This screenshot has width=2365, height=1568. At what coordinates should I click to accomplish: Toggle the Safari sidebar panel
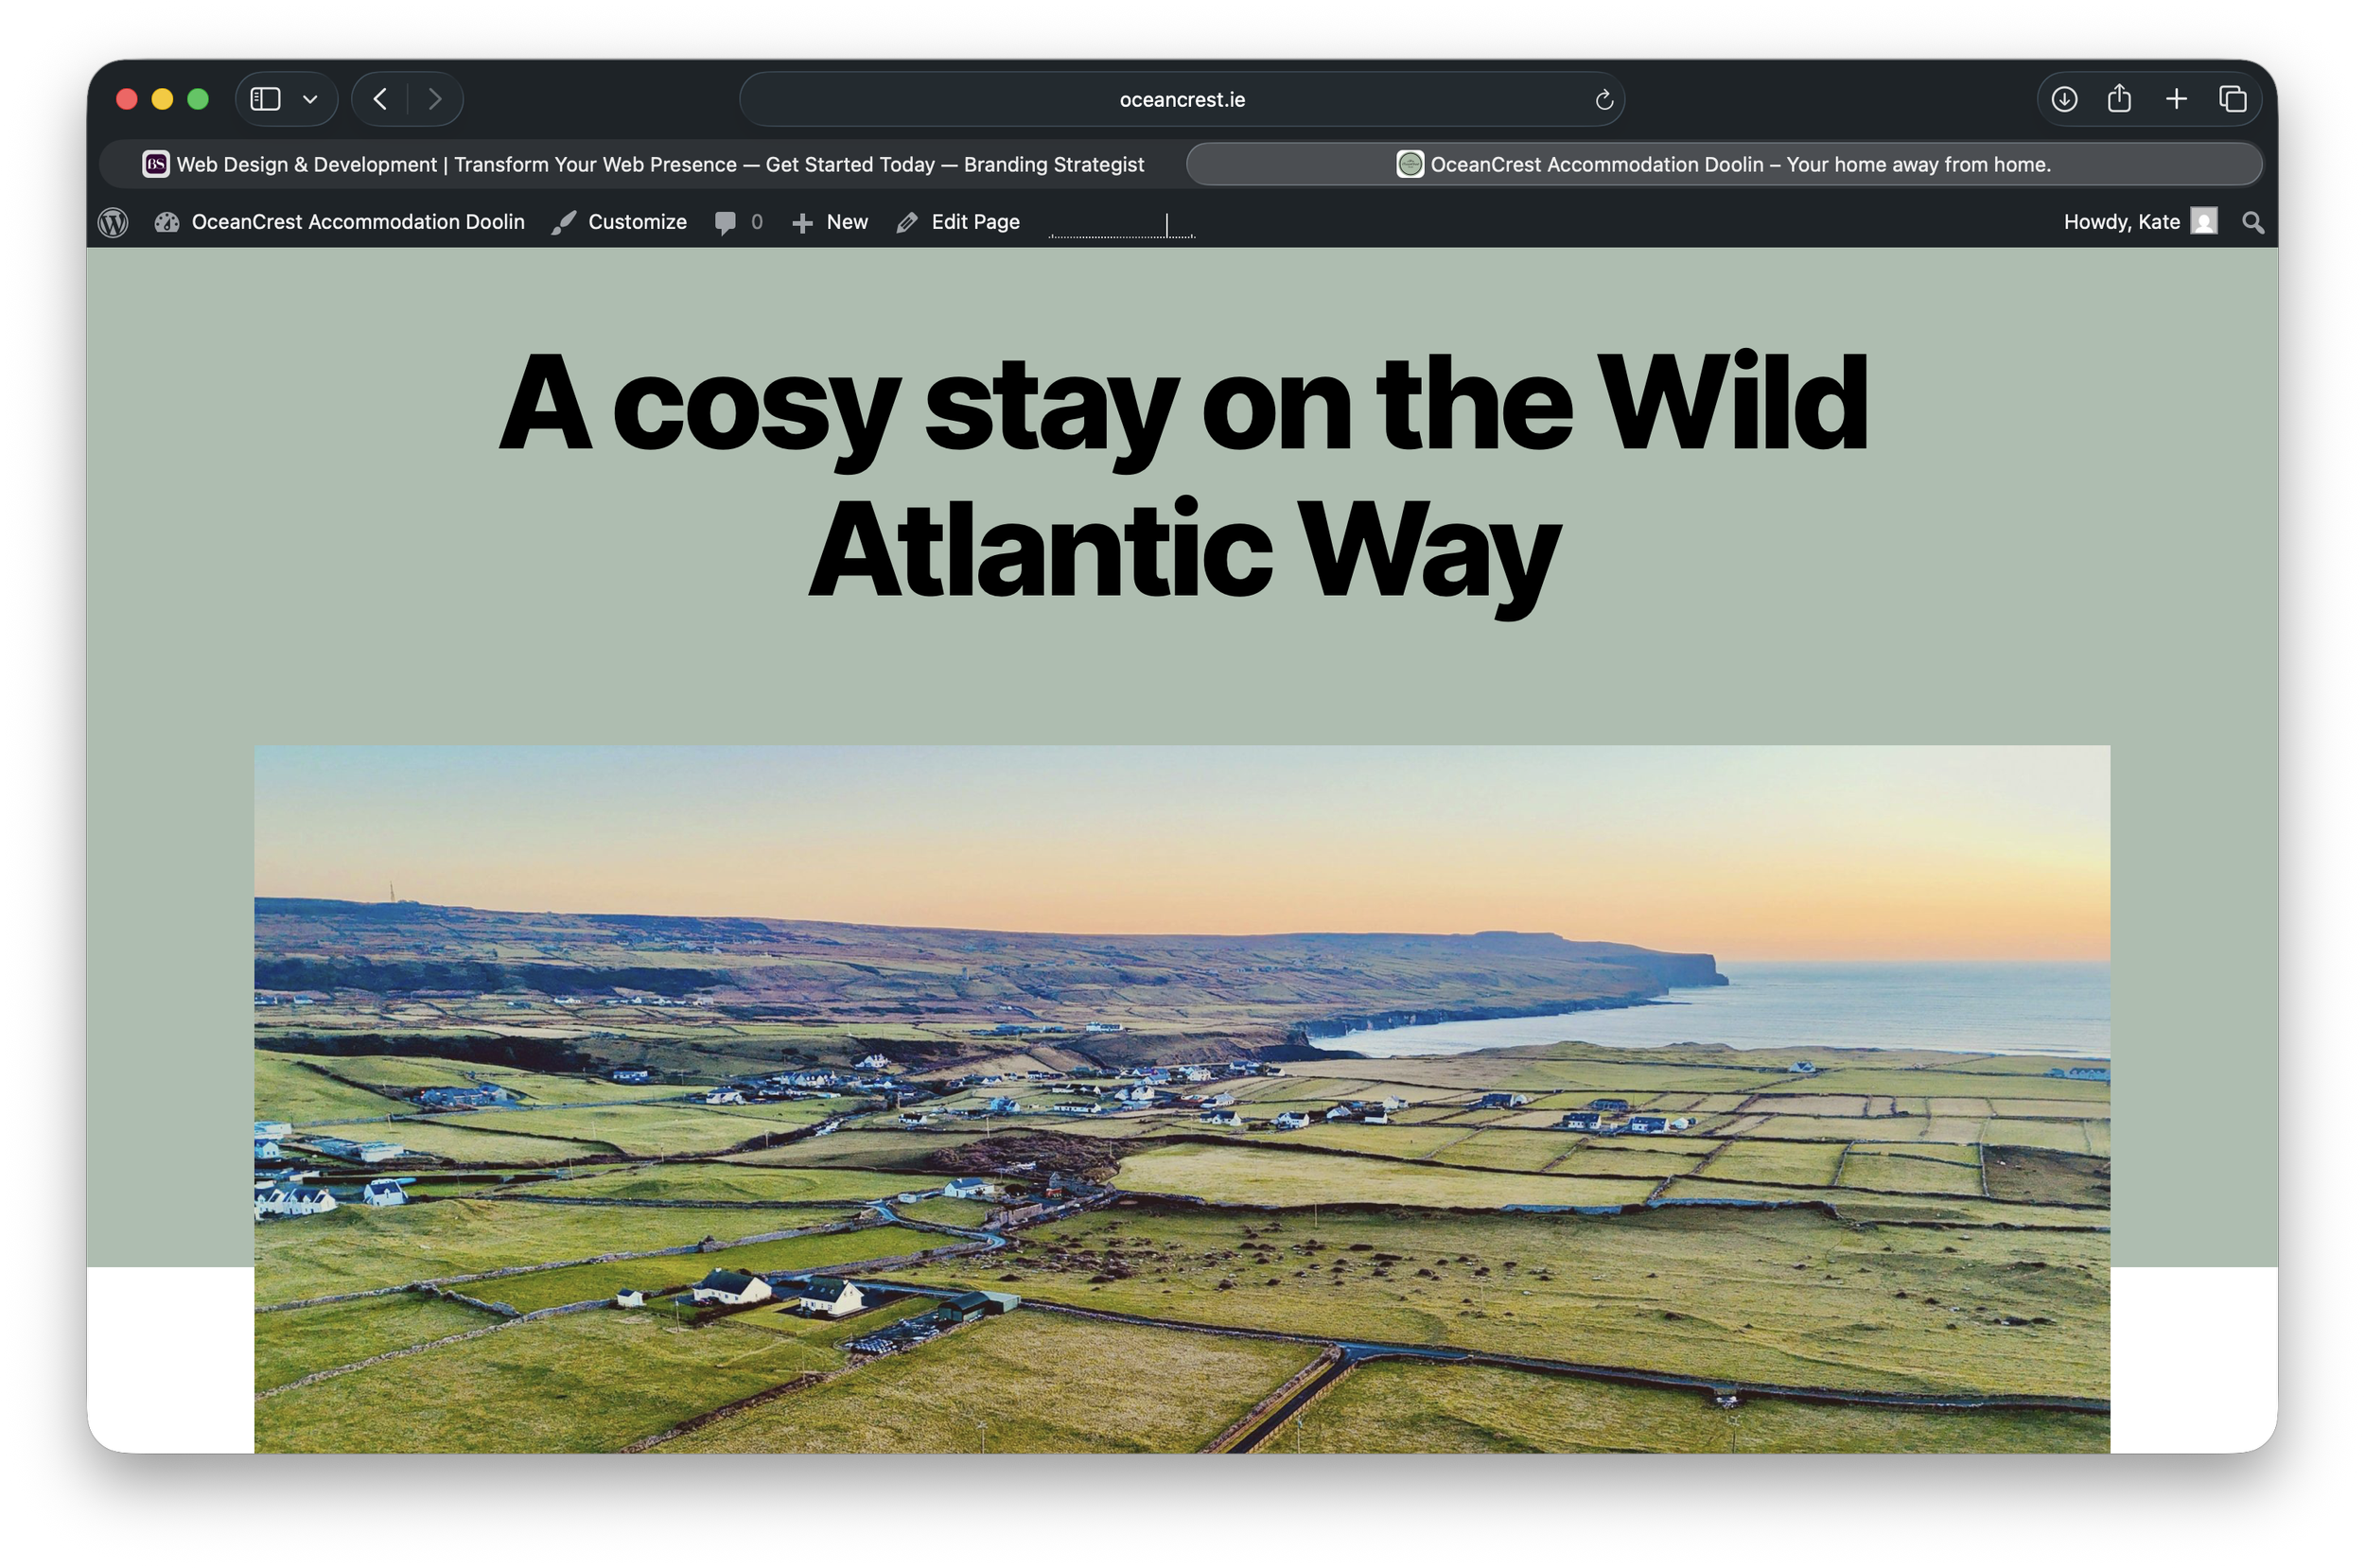tap(265, 99)
